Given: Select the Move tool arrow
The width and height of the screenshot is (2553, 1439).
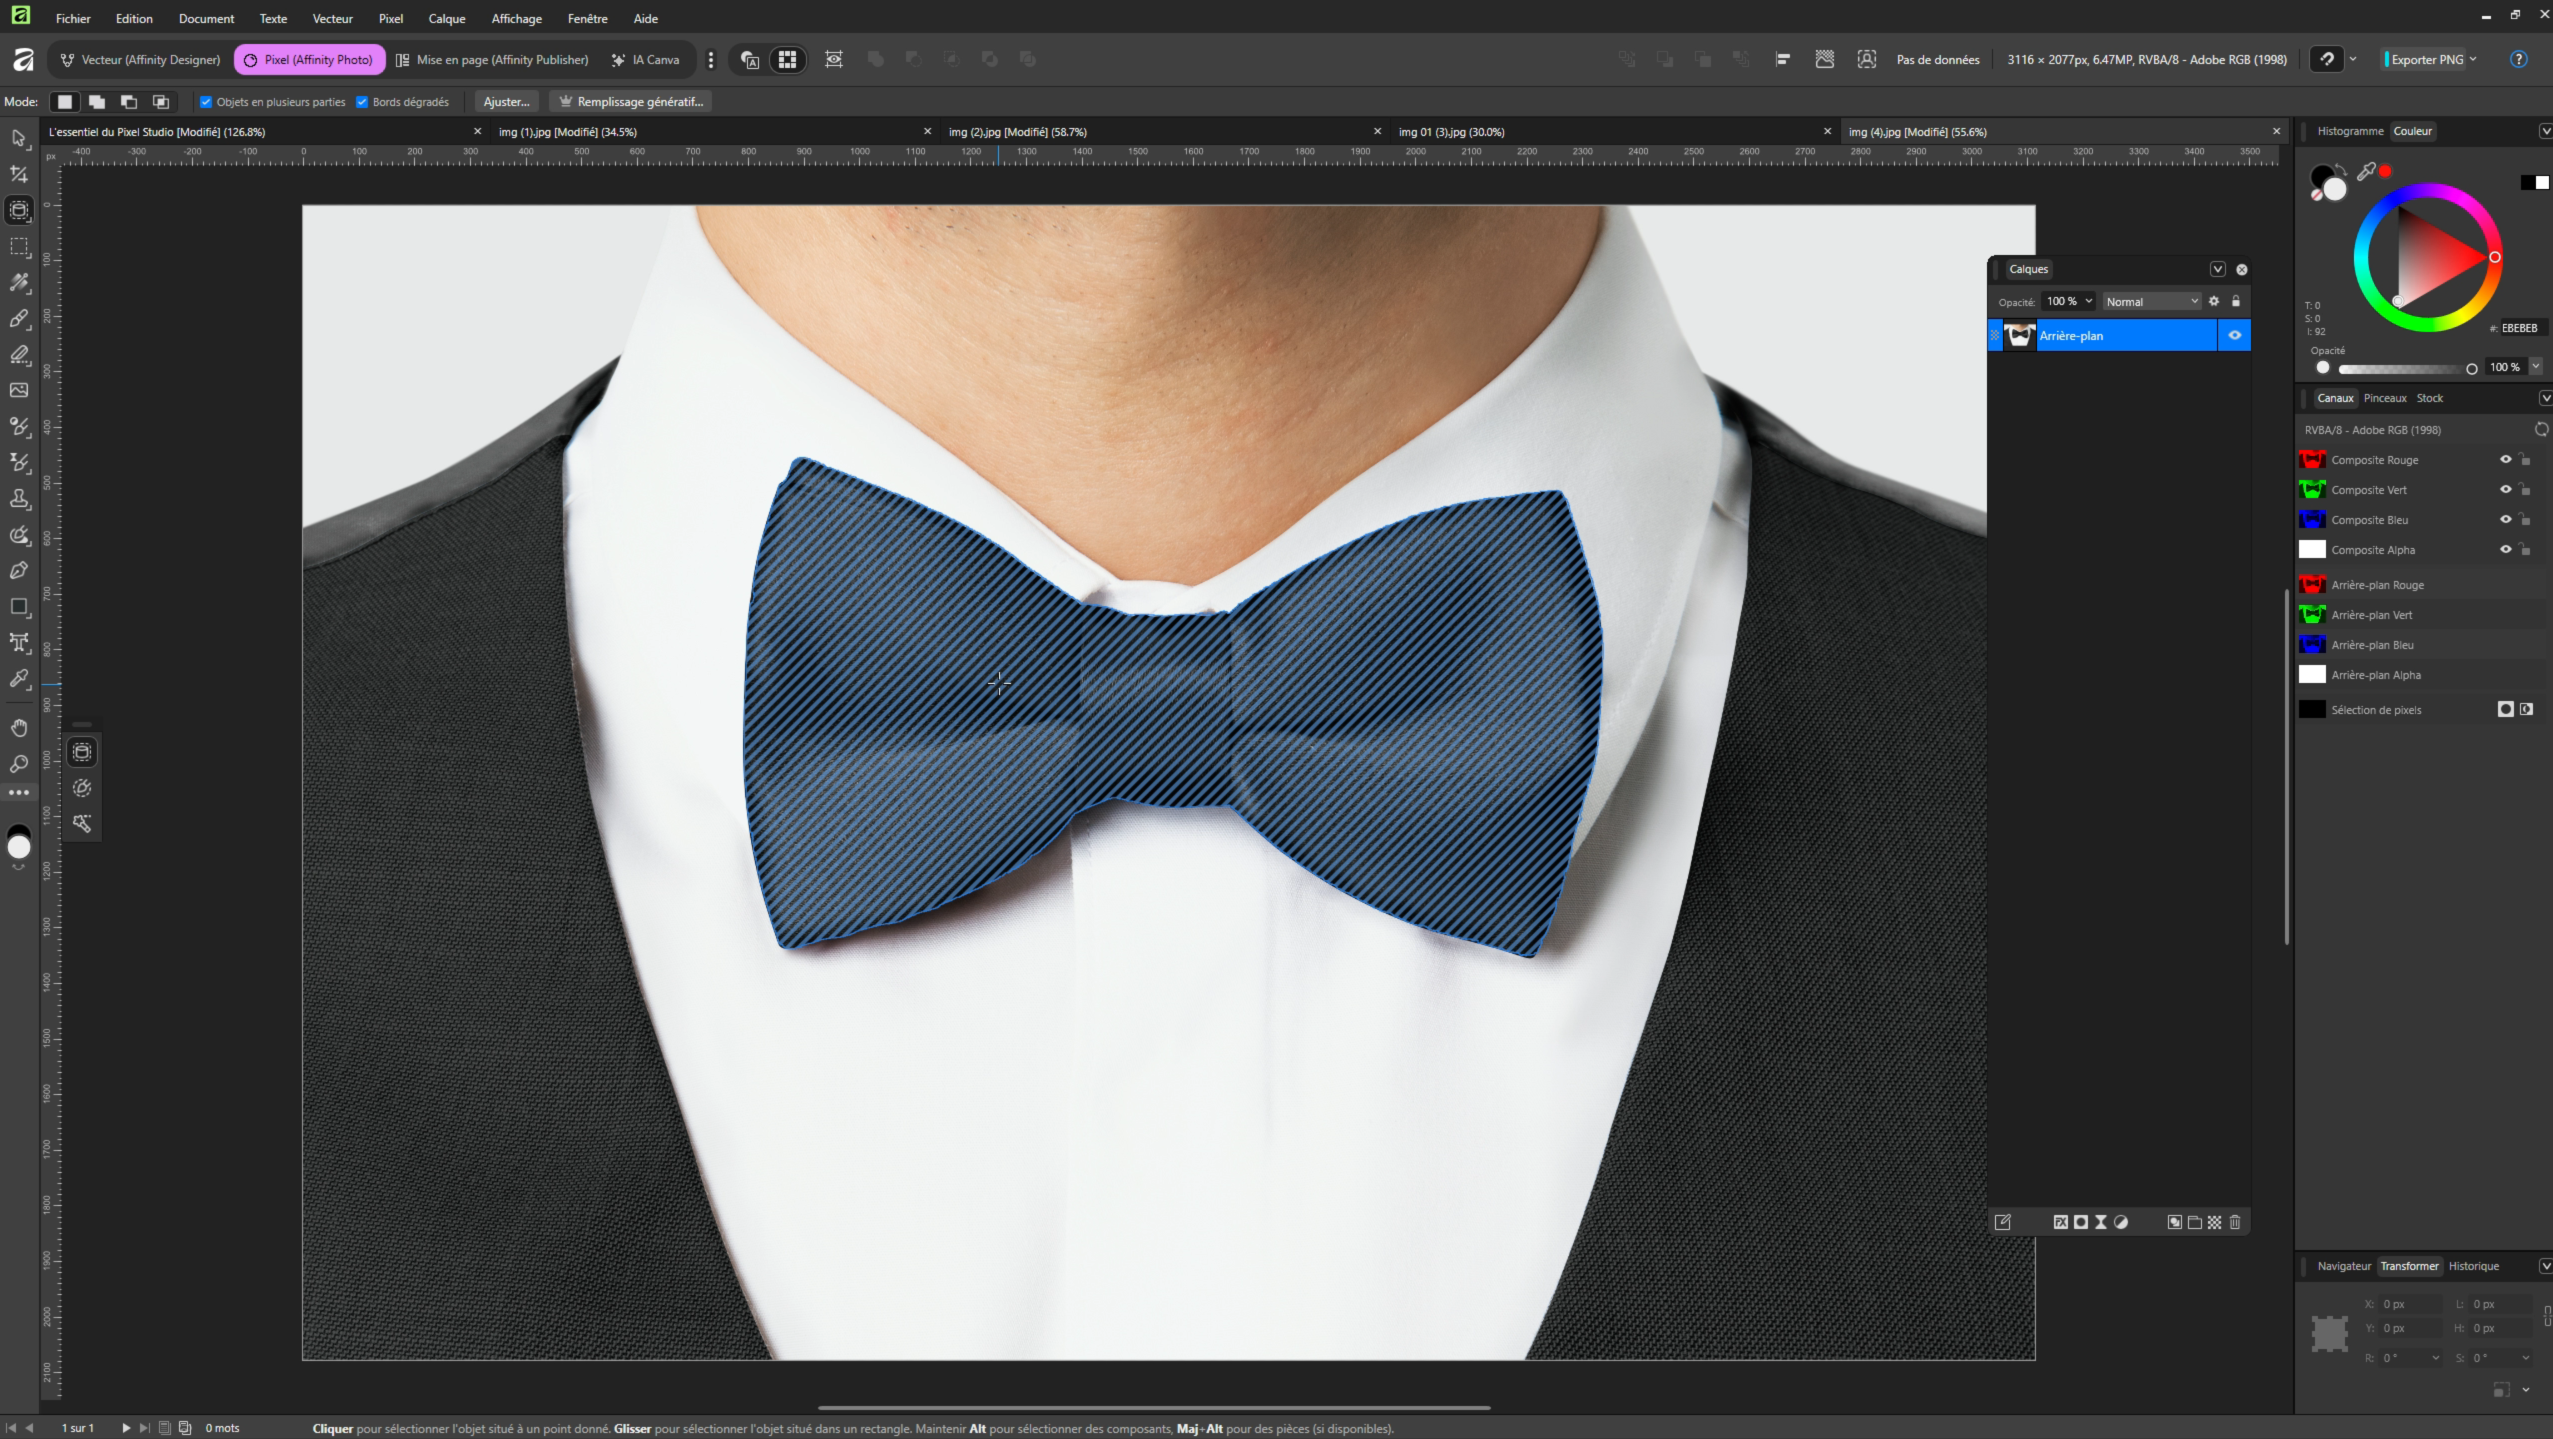Looking at the screenshot, I should (19, 138).
